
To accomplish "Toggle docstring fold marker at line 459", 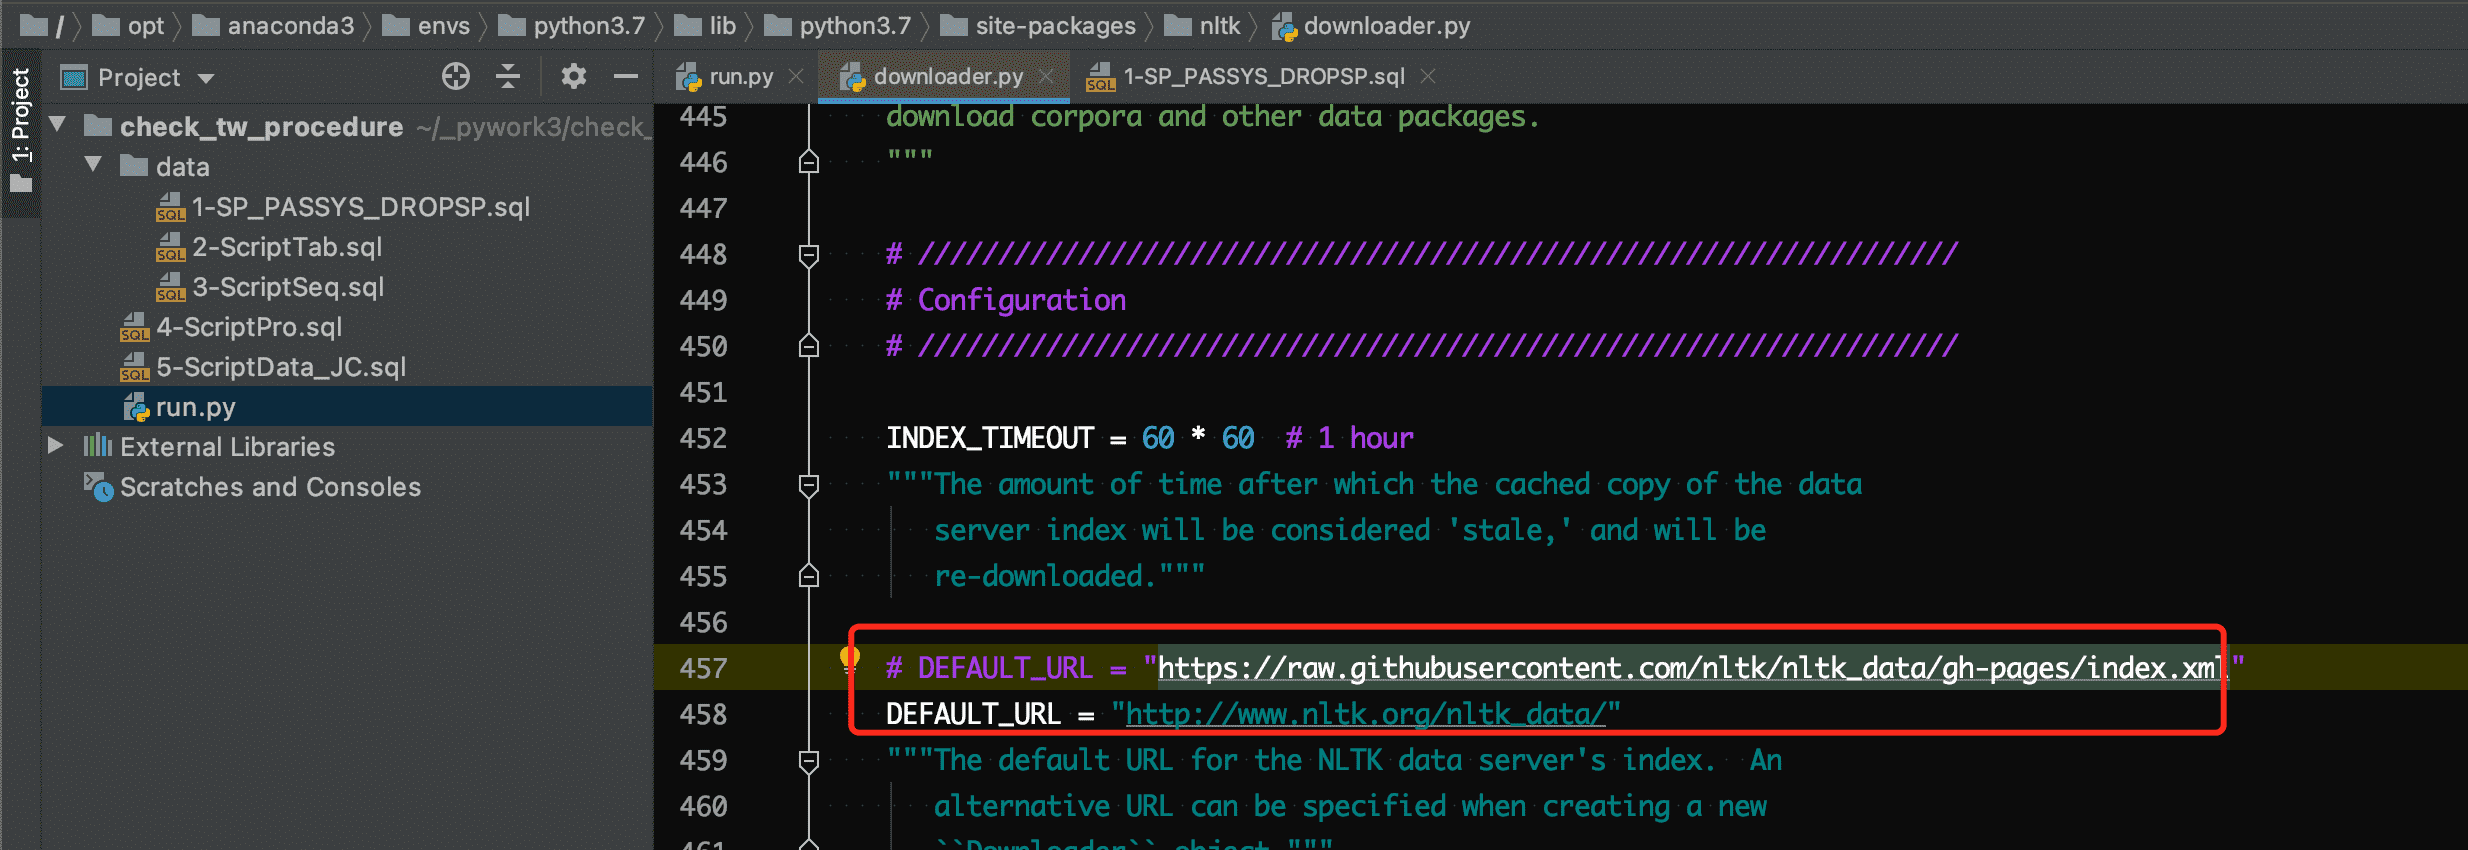I will pos(809,761).
